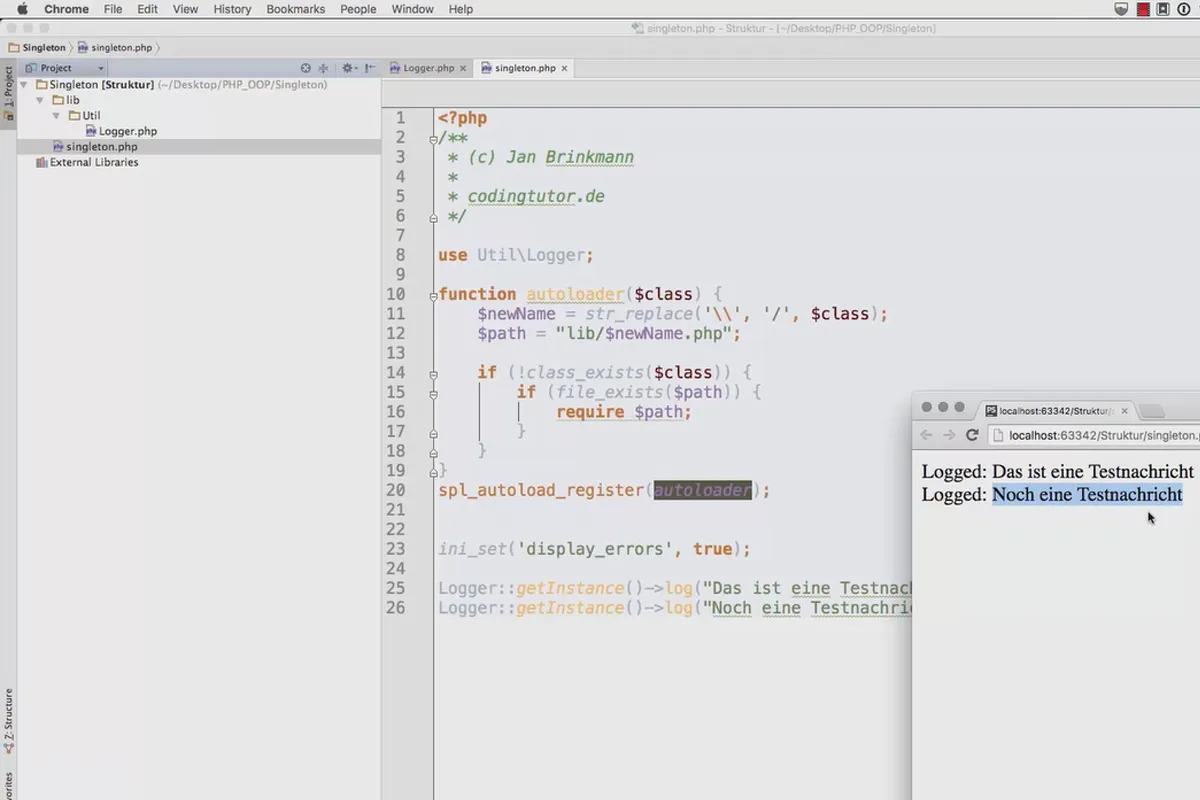Click the scroll-from-source target icon
Viewport: 1200px width, 800px height.
click(x=306, y=68)
